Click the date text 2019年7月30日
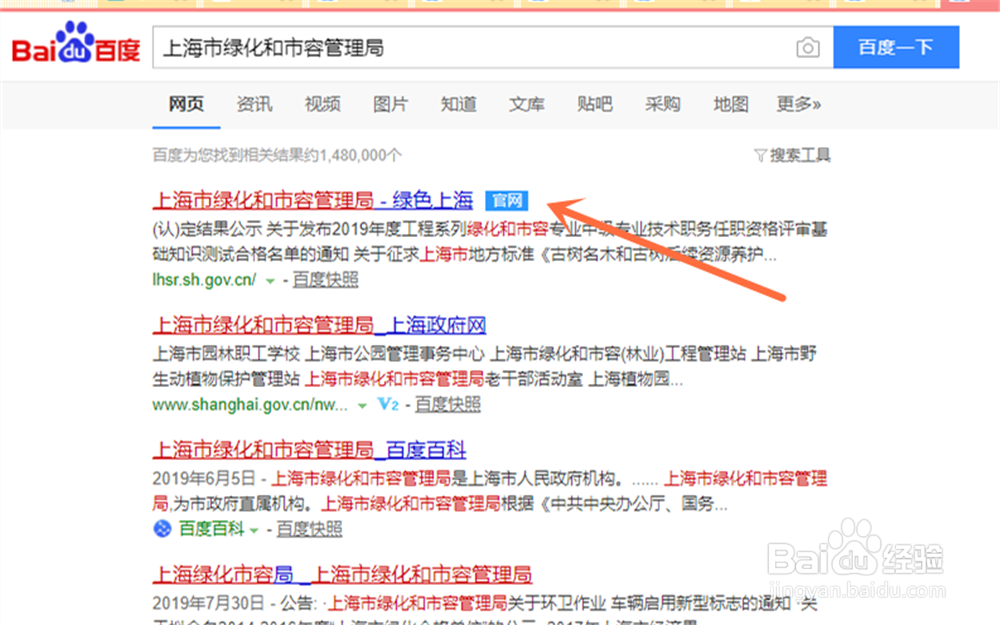The width and height of the screenshot is (1000, 625). click(208, 603)
